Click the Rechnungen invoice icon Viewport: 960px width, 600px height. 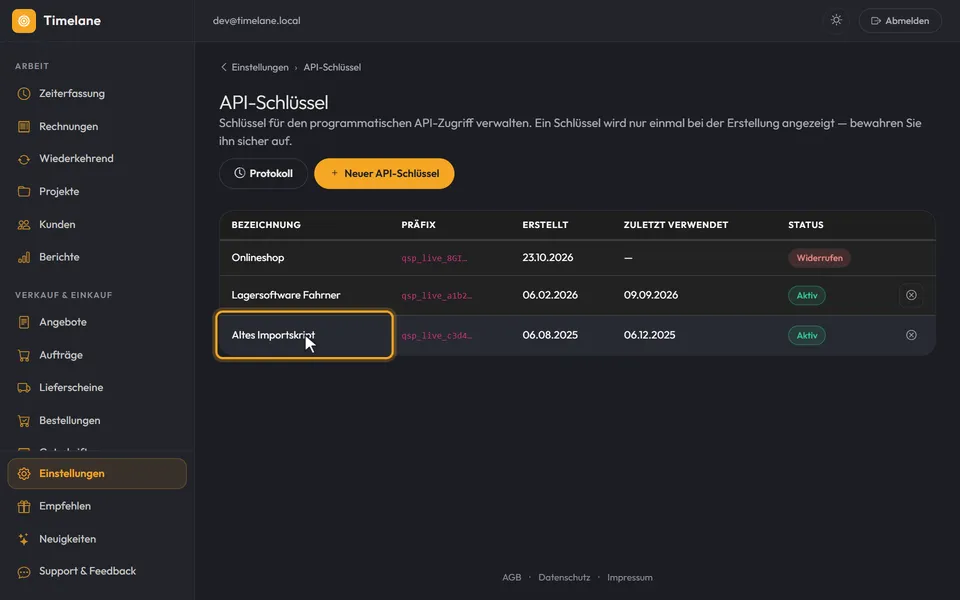pyautogui.click(x=24, y=127)
